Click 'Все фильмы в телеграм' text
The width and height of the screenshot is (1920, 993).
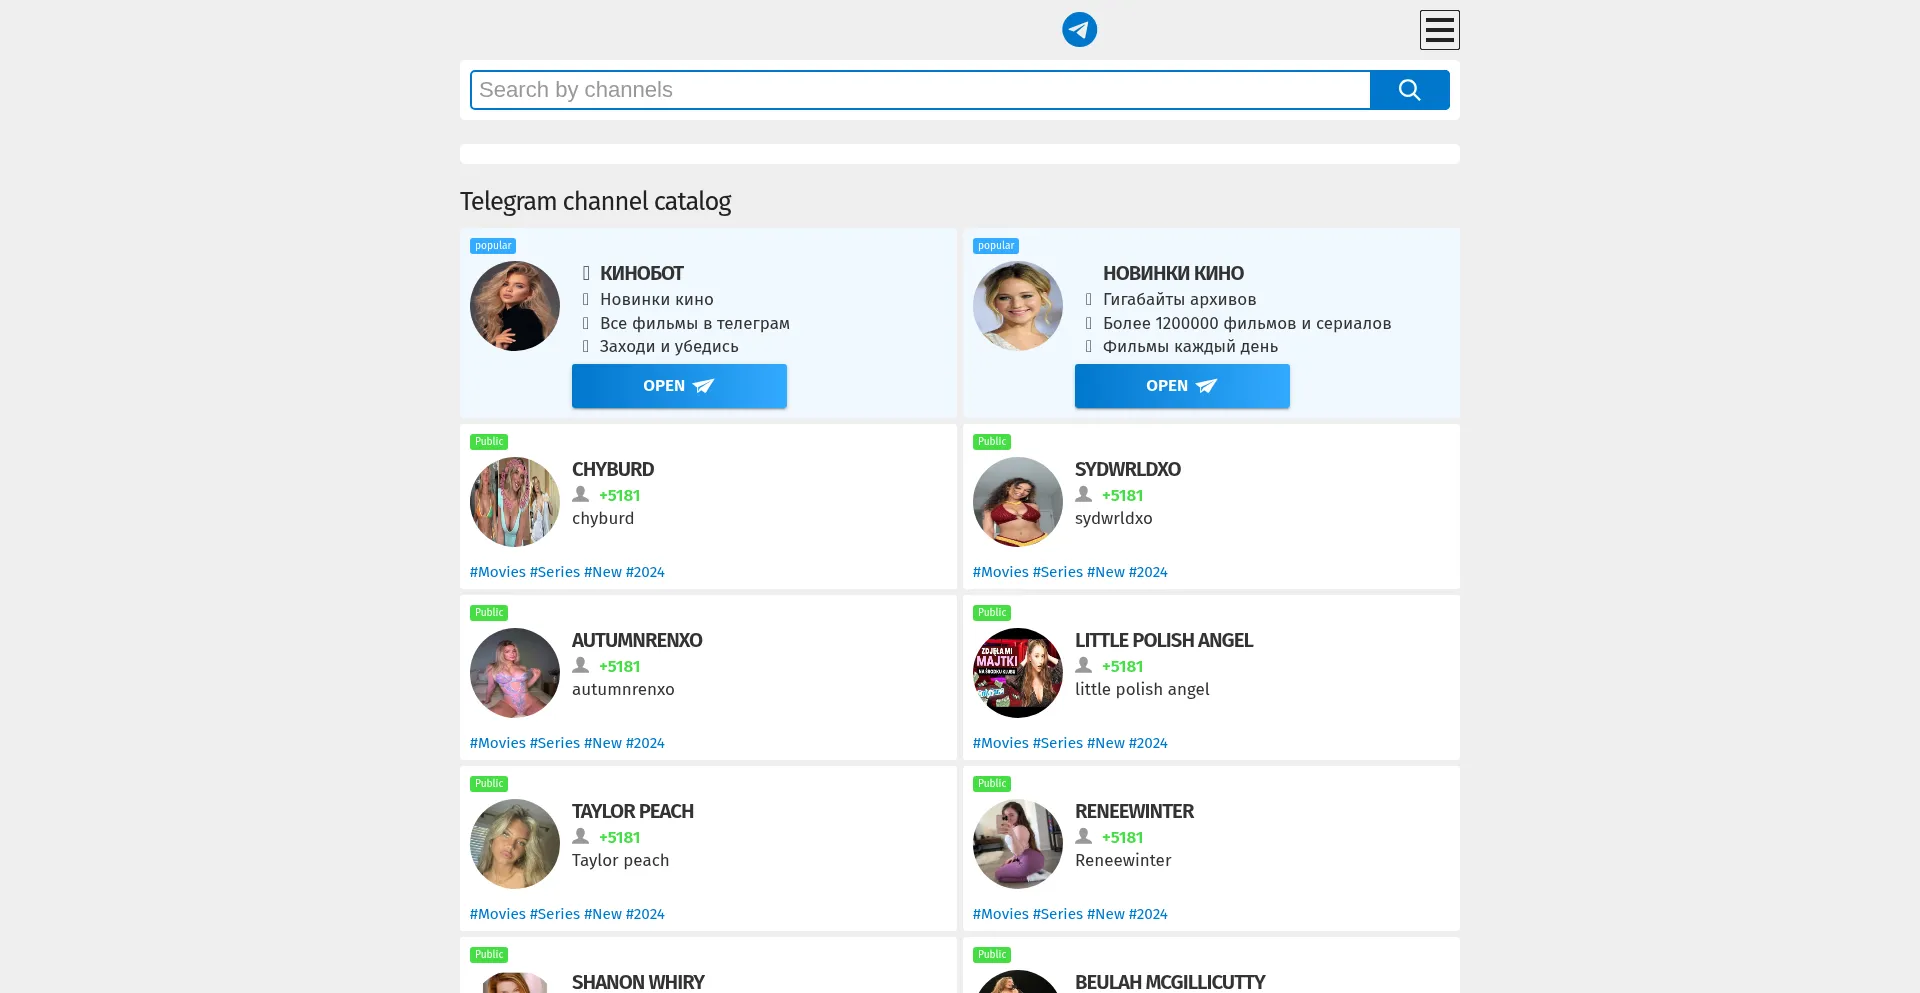tap(695, 324)
